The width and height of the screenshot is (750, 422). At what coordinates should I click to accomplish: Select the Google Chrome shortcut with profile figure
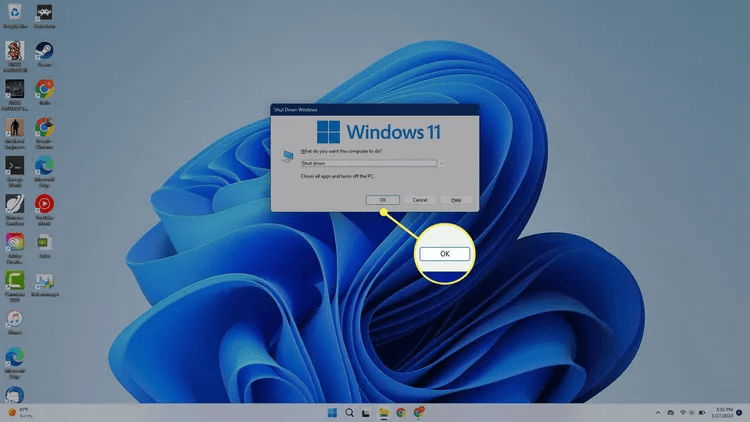[x=44, y=133]
